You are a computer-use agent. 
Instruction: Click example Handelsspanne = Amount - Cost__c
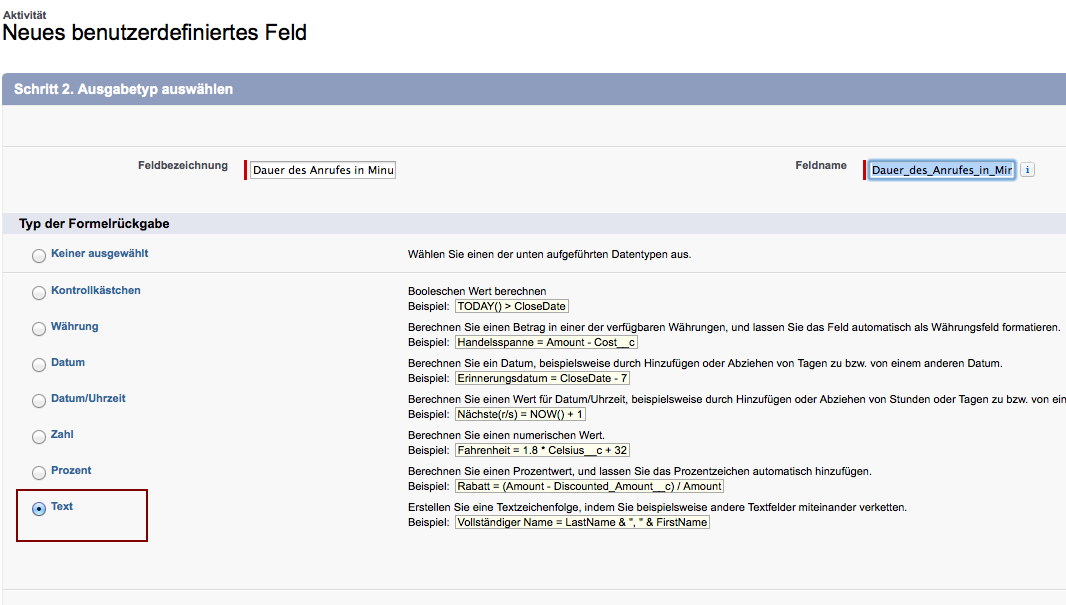[546, 343]
